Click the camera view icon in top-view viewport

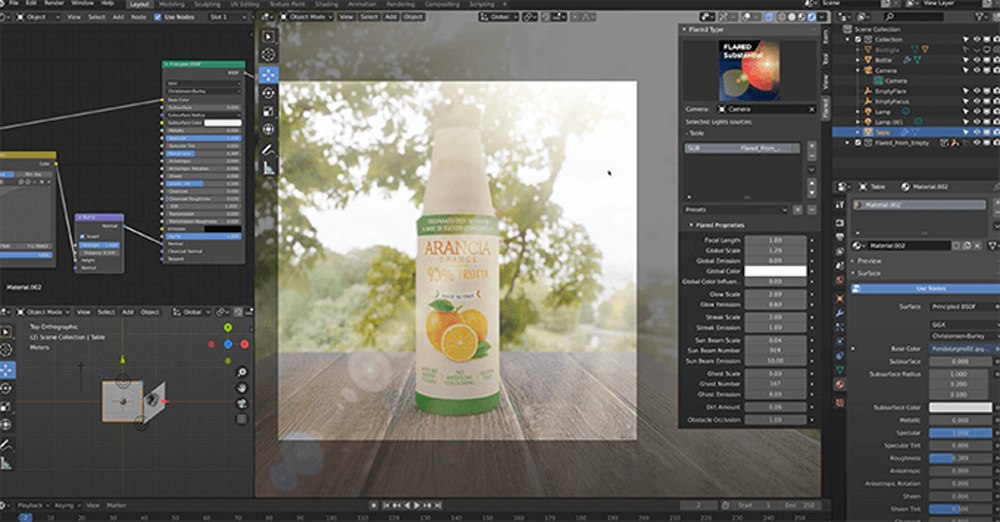(242, 403)
